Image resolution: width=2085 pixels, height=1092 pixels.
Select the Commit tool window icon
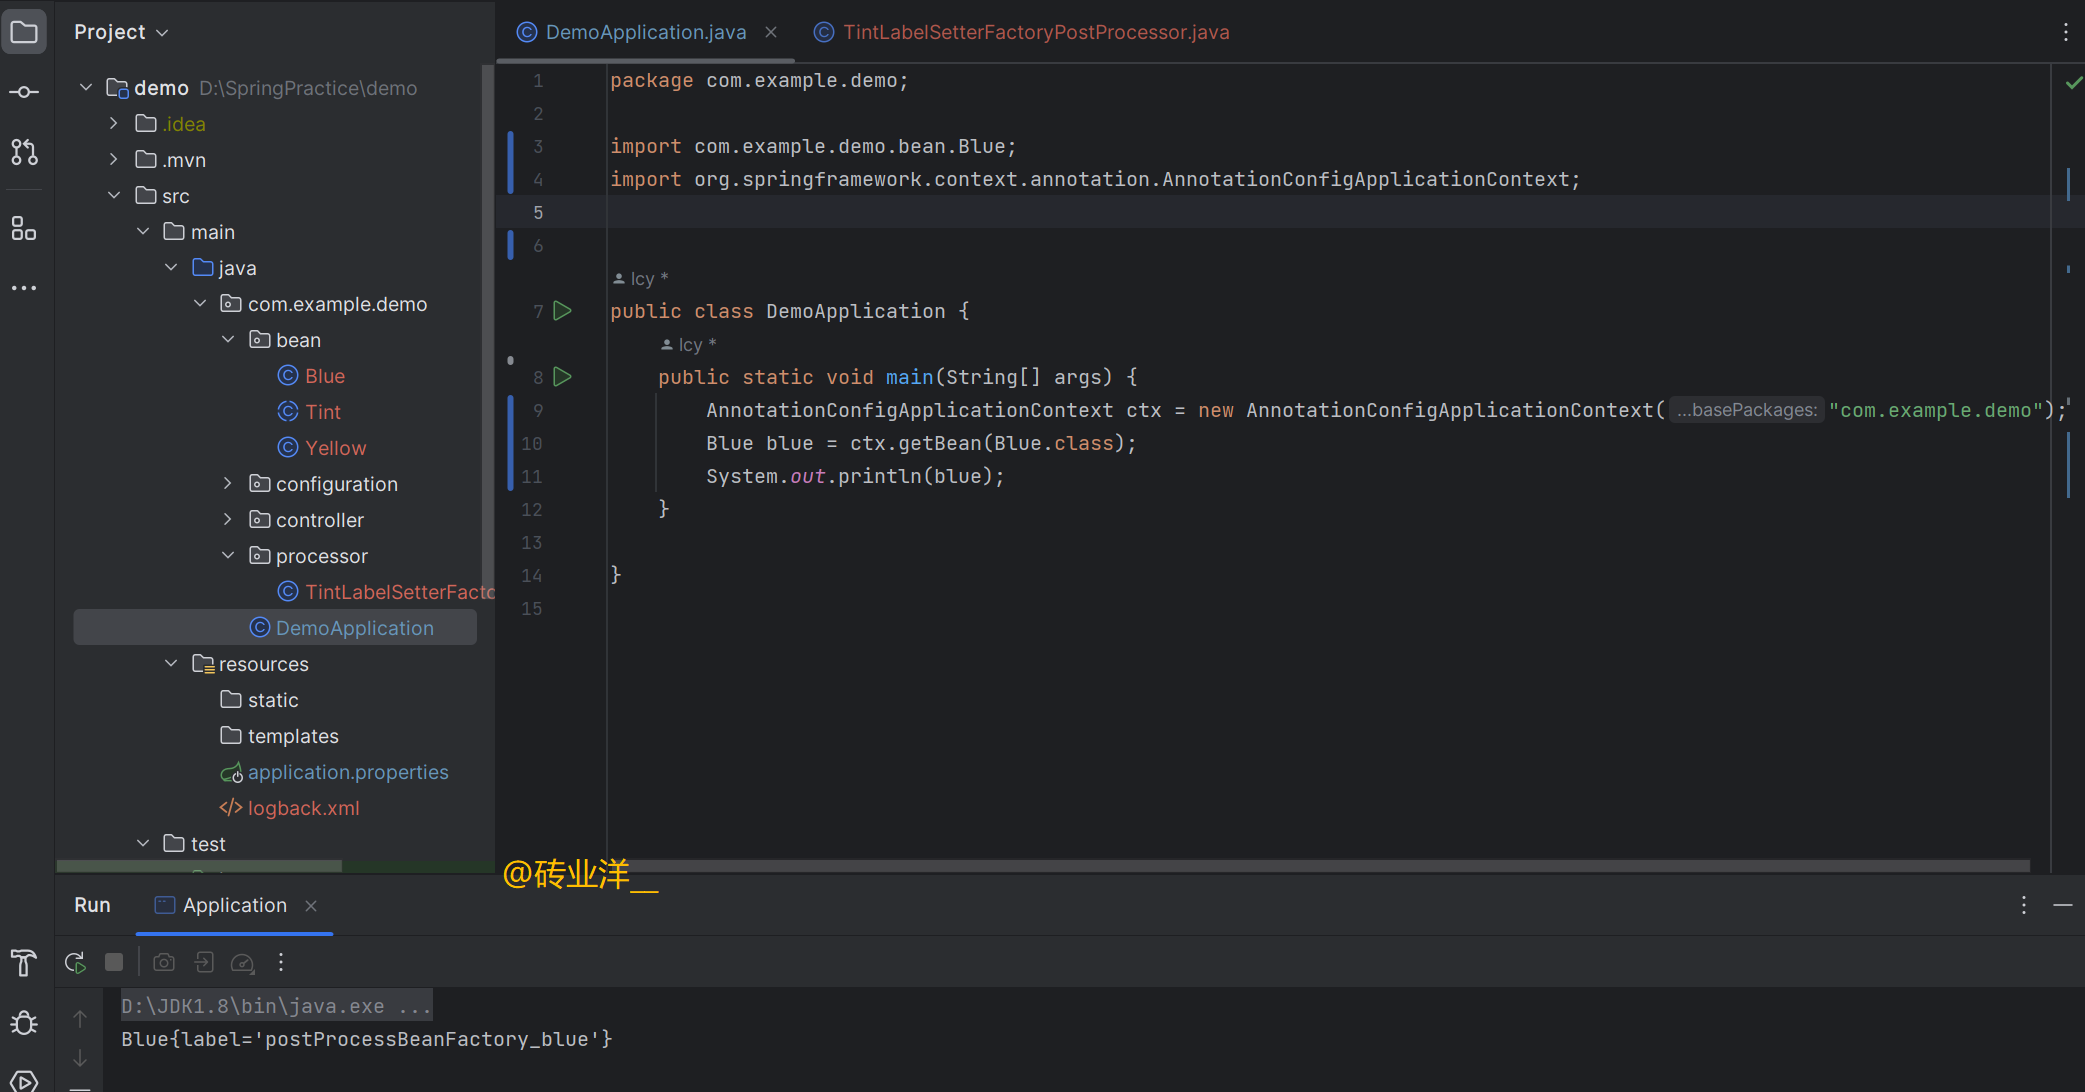24,91
